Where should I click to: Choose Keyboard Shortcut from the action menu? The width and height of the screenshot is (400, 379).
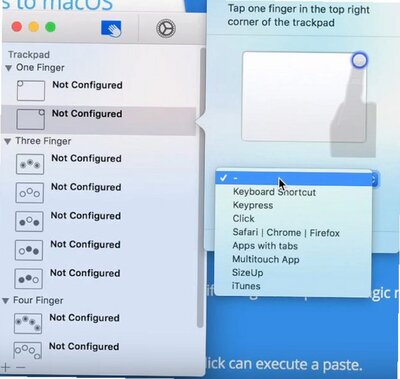[274, 192]
